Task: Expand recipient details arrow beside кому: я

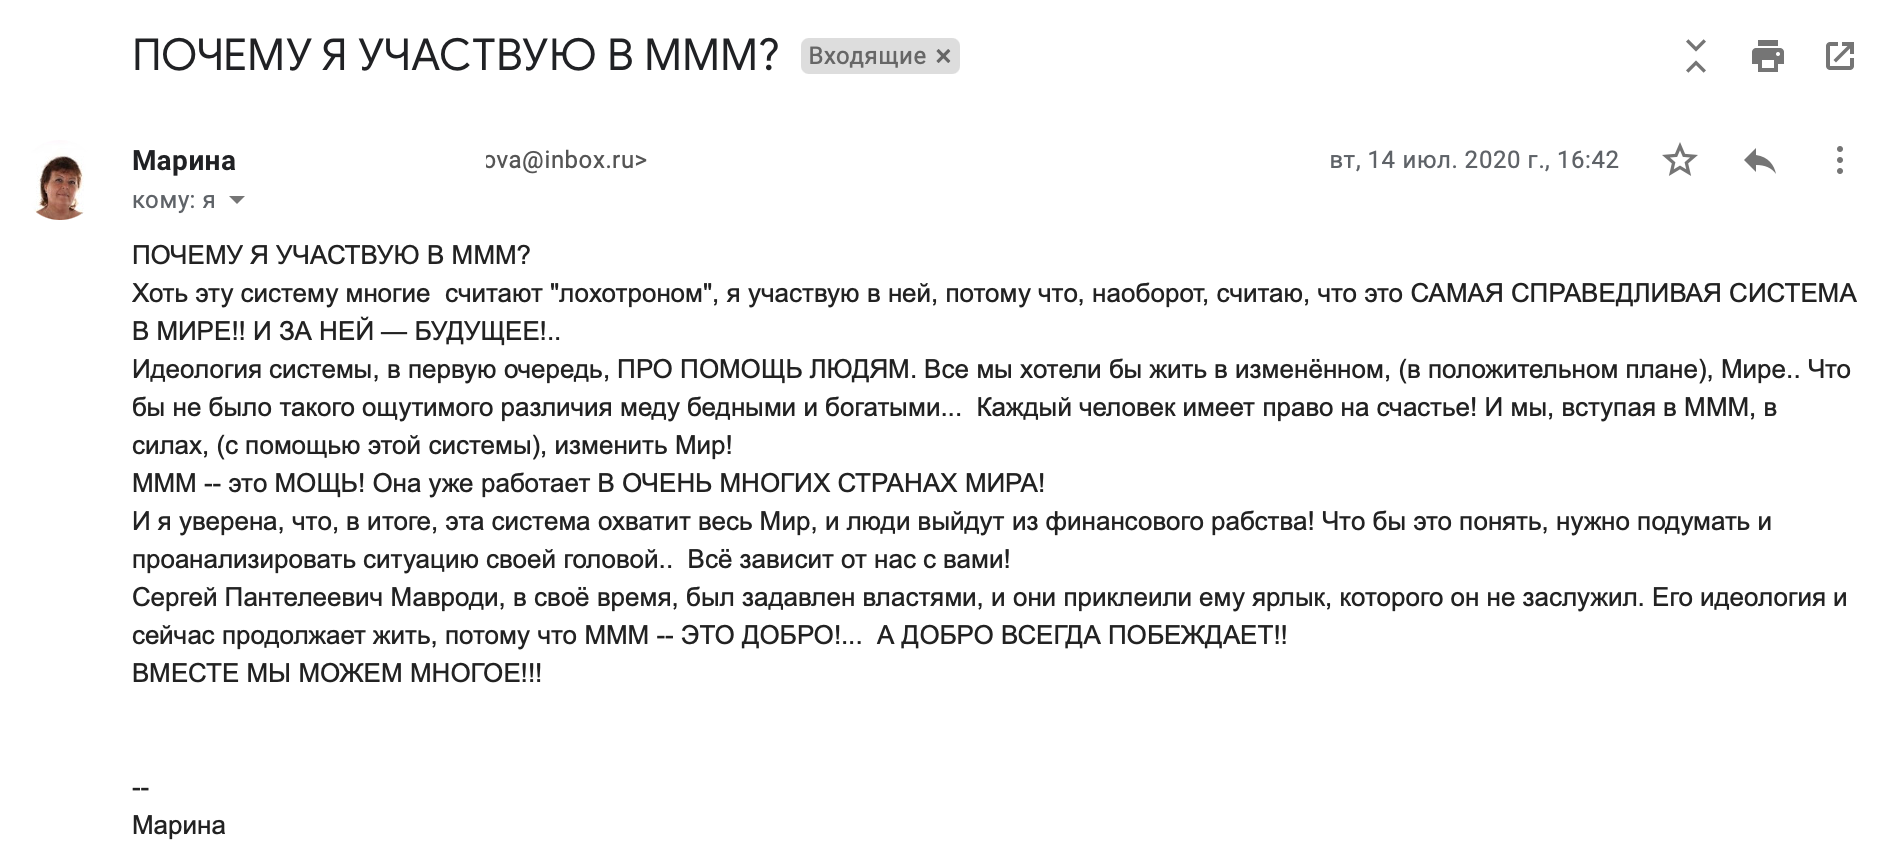Action: 237,200
